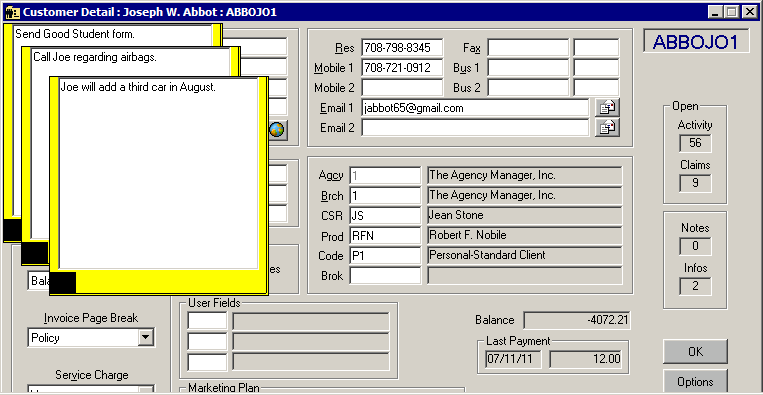Click black corner of third-car sticky note
The width and height of the screenshot is (763, 395).
point(63,282)
